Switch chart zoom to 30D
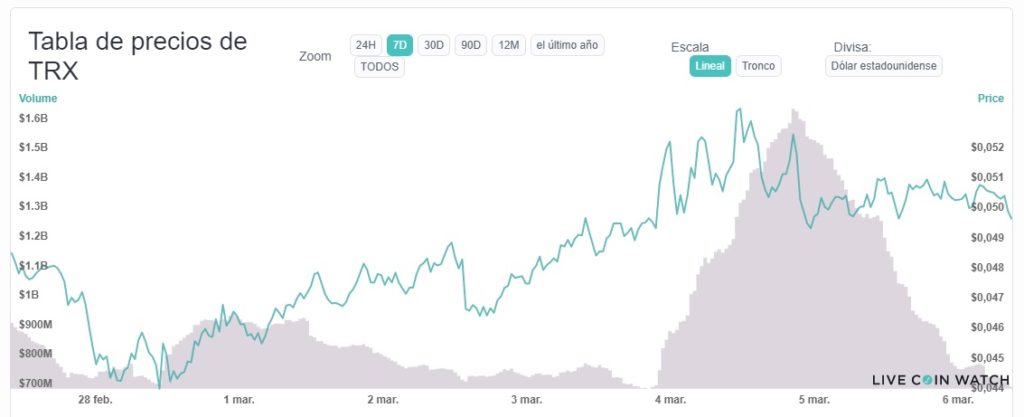 pos(433,45)
